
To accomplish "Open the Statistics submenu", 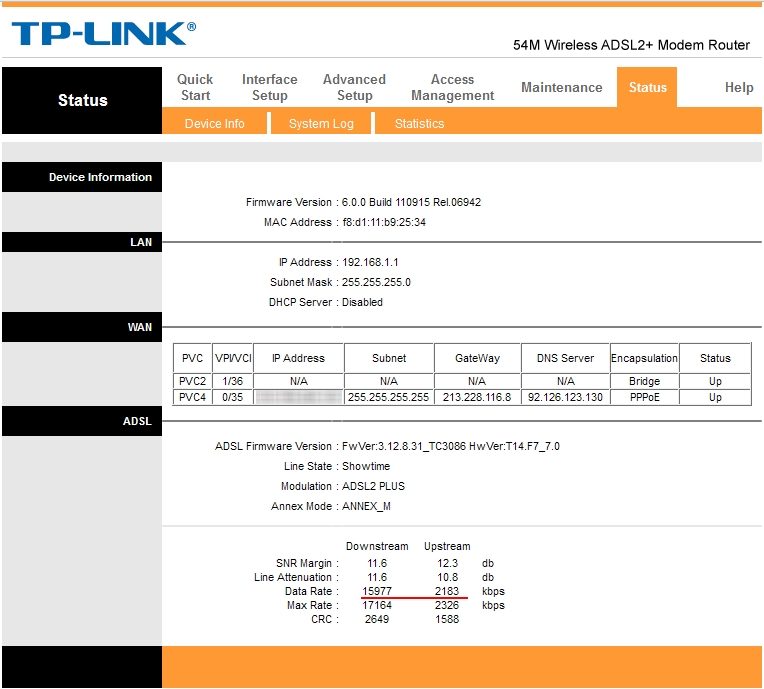I will tap(419, 124).
